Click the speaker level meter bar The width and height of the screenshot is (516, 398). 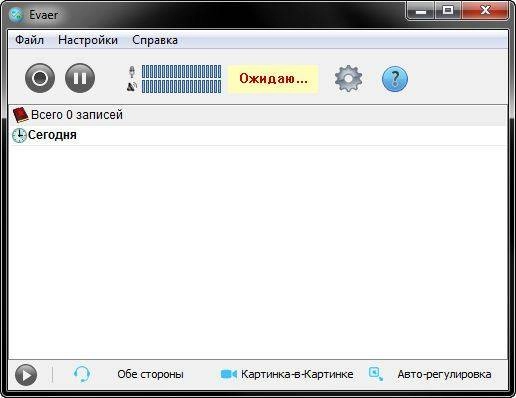coord(181,87)
